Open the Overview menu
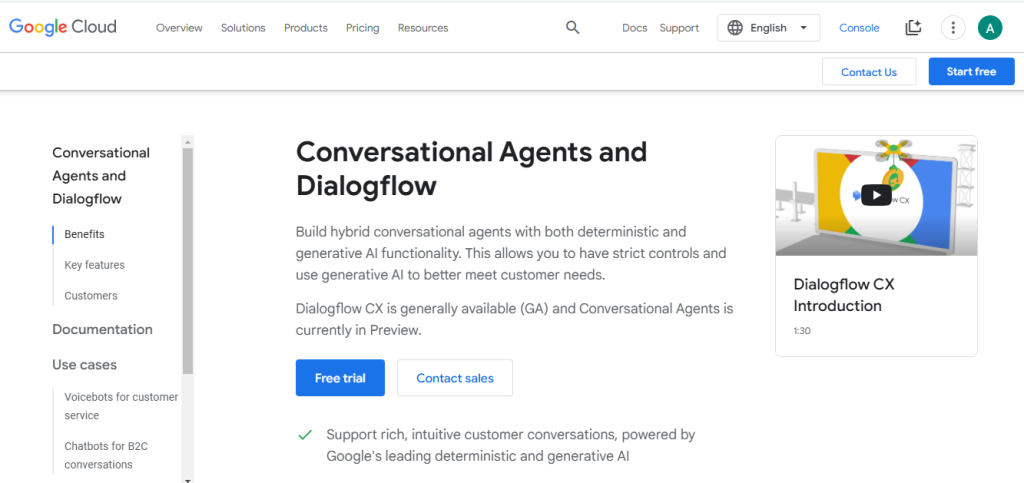The width and height of the screenshot is (1024, 483). click(179, 28)
